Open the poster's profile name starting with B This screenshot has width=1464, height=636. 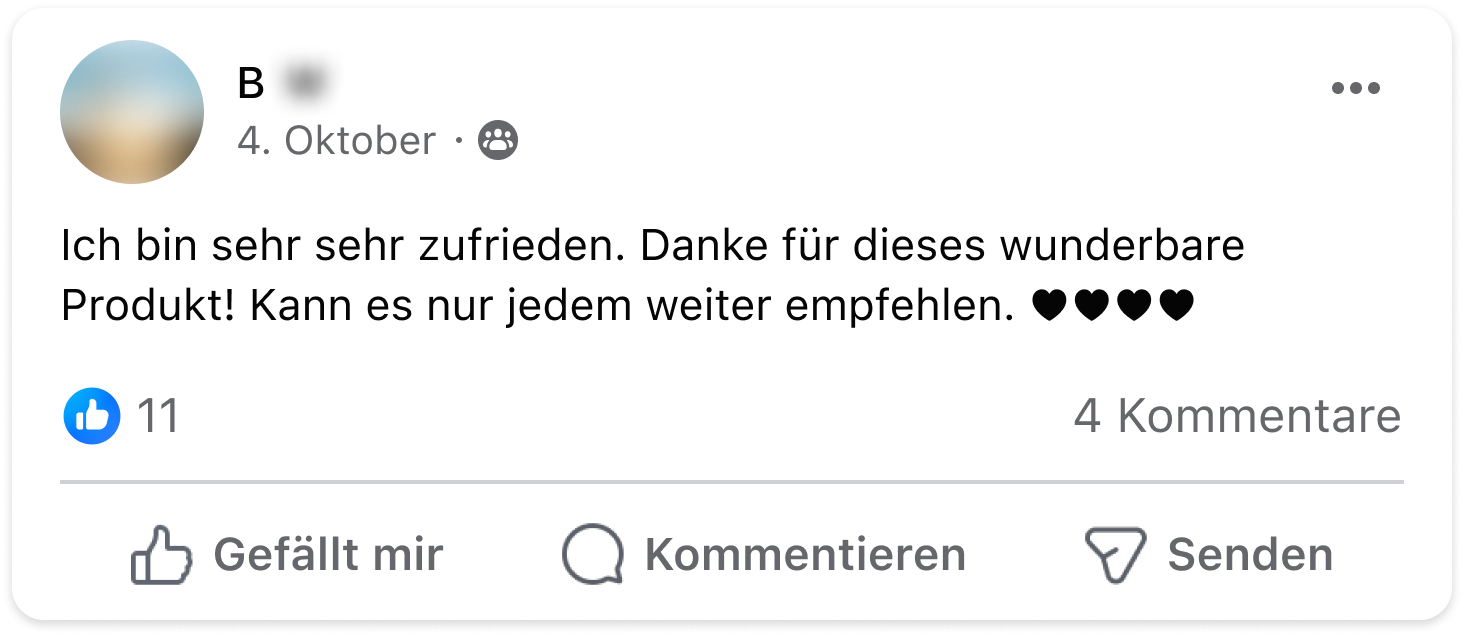click(251, 85)
